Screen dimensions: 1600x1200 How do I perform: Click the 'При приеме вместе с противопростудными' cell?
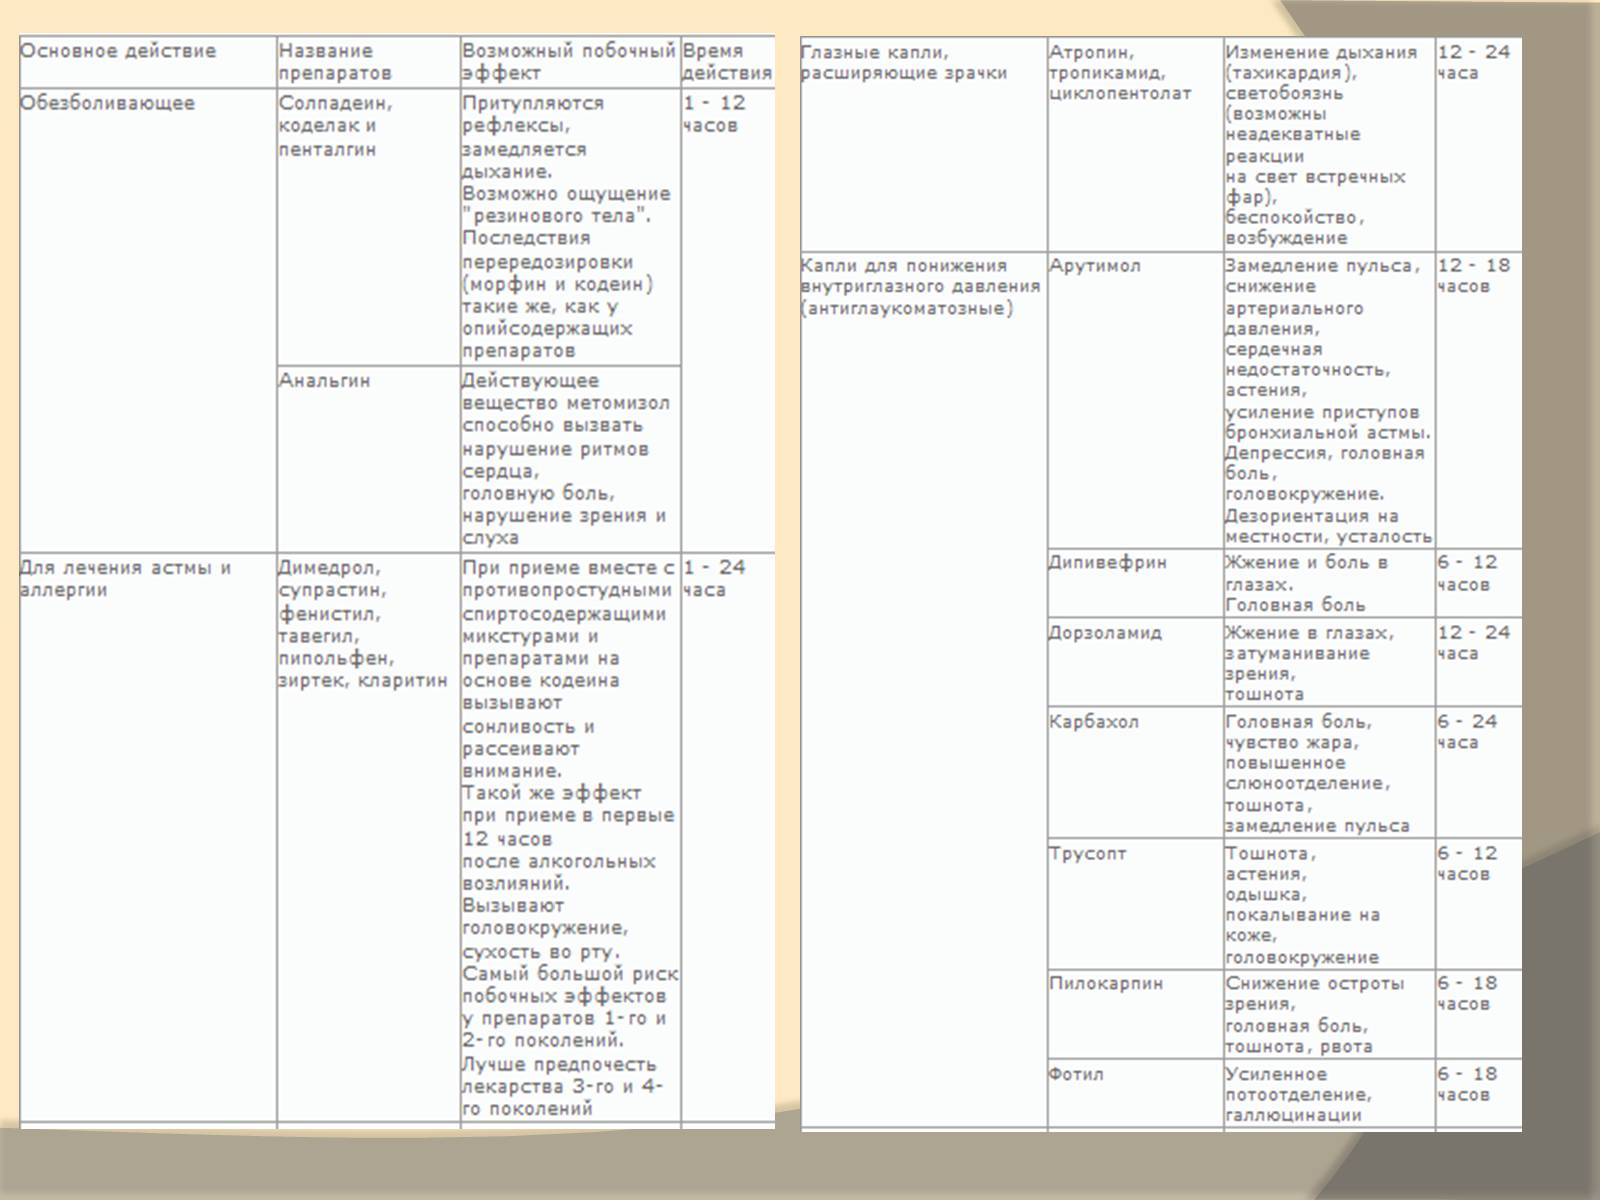click(x=570, y=836)
